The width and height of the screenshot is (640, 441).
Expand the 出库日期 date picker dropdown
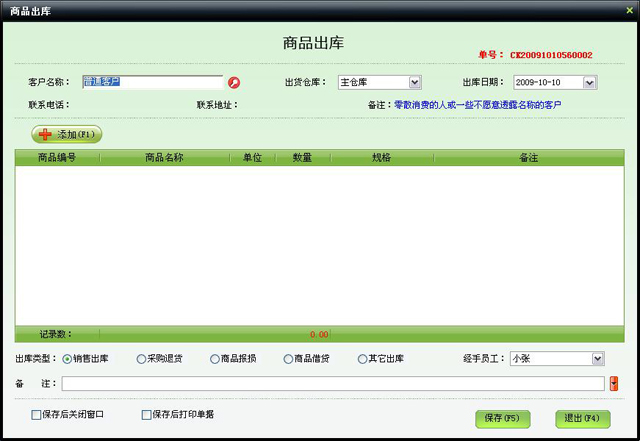click(x=590, y=82)
